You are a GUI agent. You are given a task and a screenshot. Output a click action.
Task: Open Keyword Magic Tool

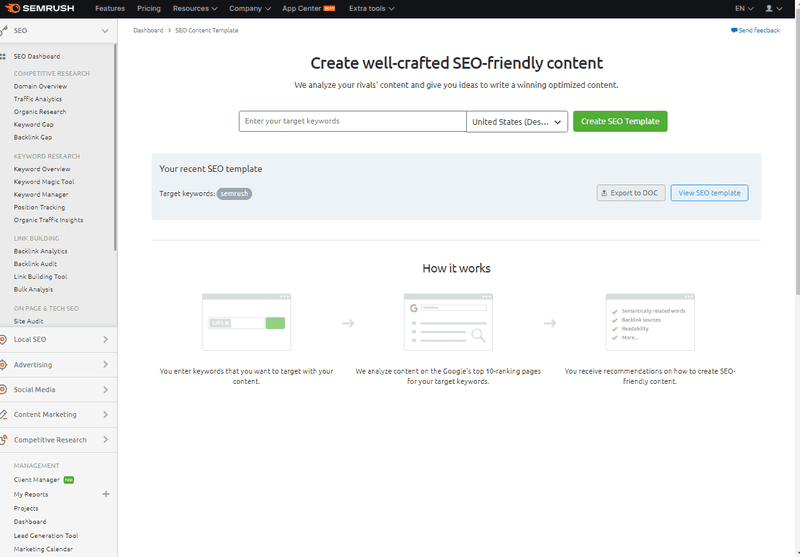click(44, 182)
